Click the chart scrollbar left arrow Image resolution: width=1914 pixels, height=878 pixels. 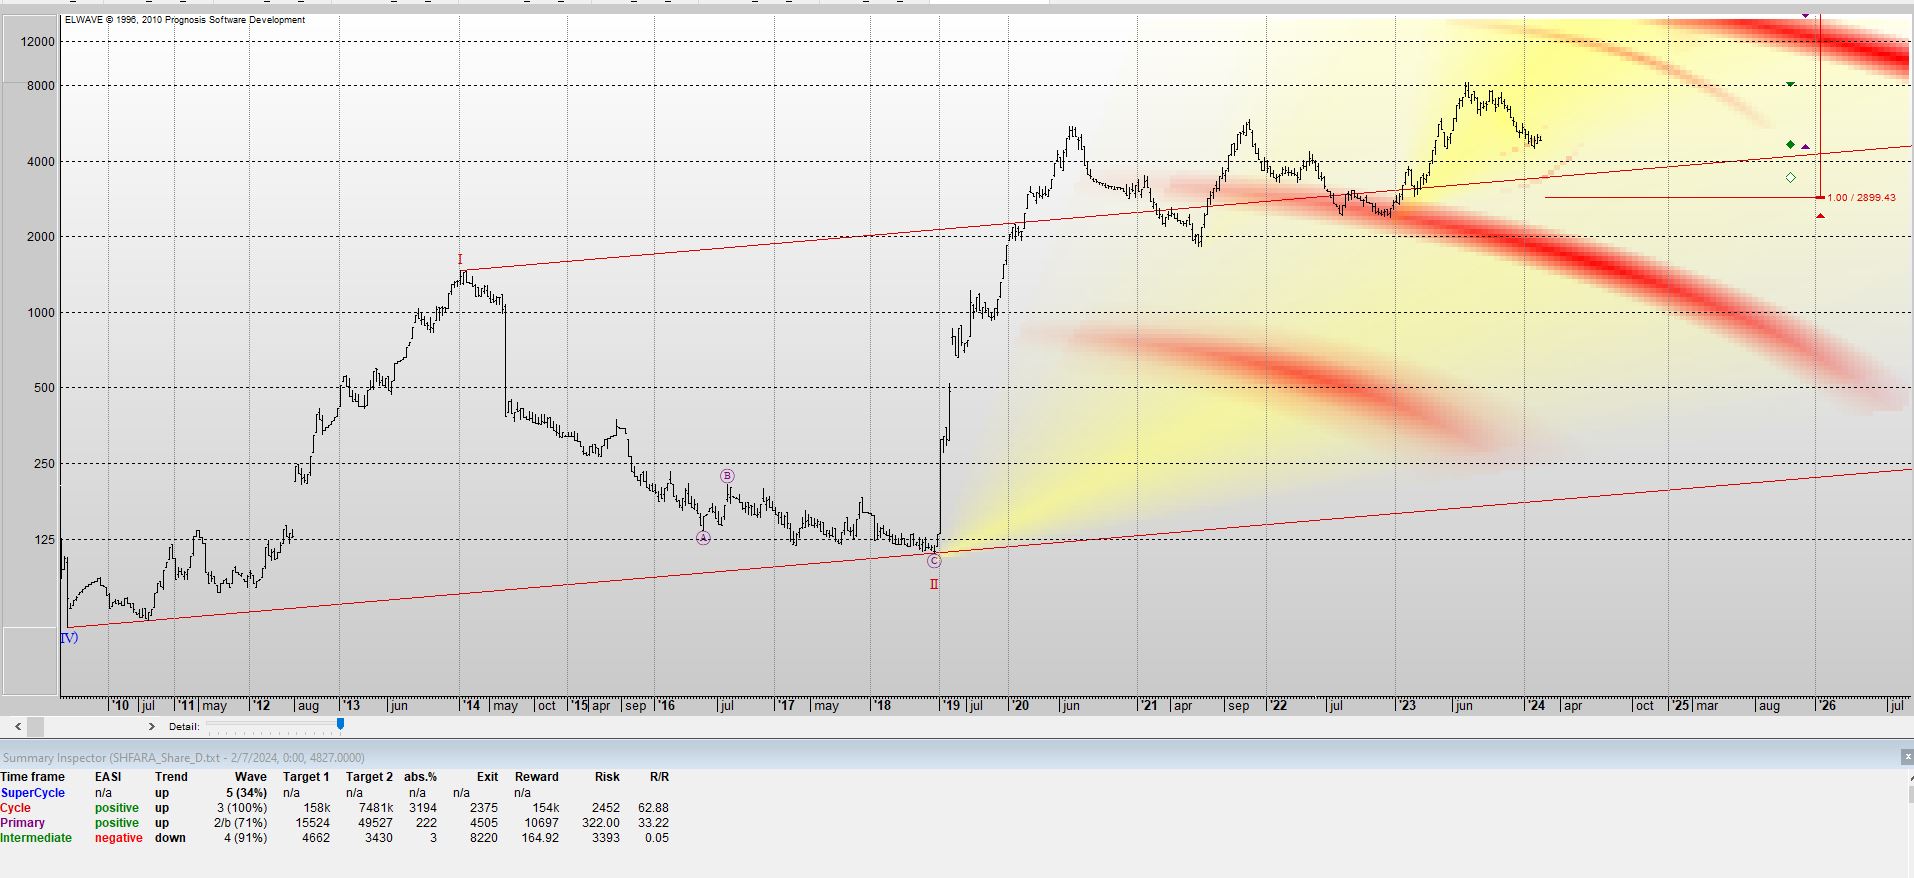(18, 727)
